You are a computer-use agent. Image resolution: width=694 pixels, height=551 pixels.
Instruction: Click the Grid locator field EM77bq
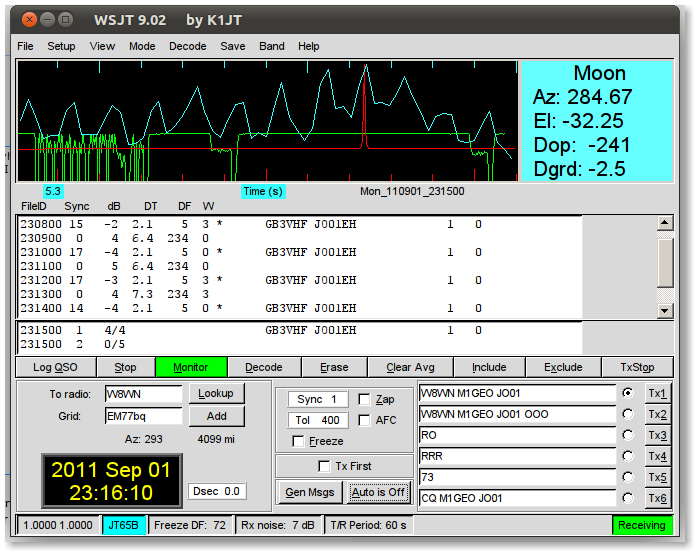tap(143, 416)
